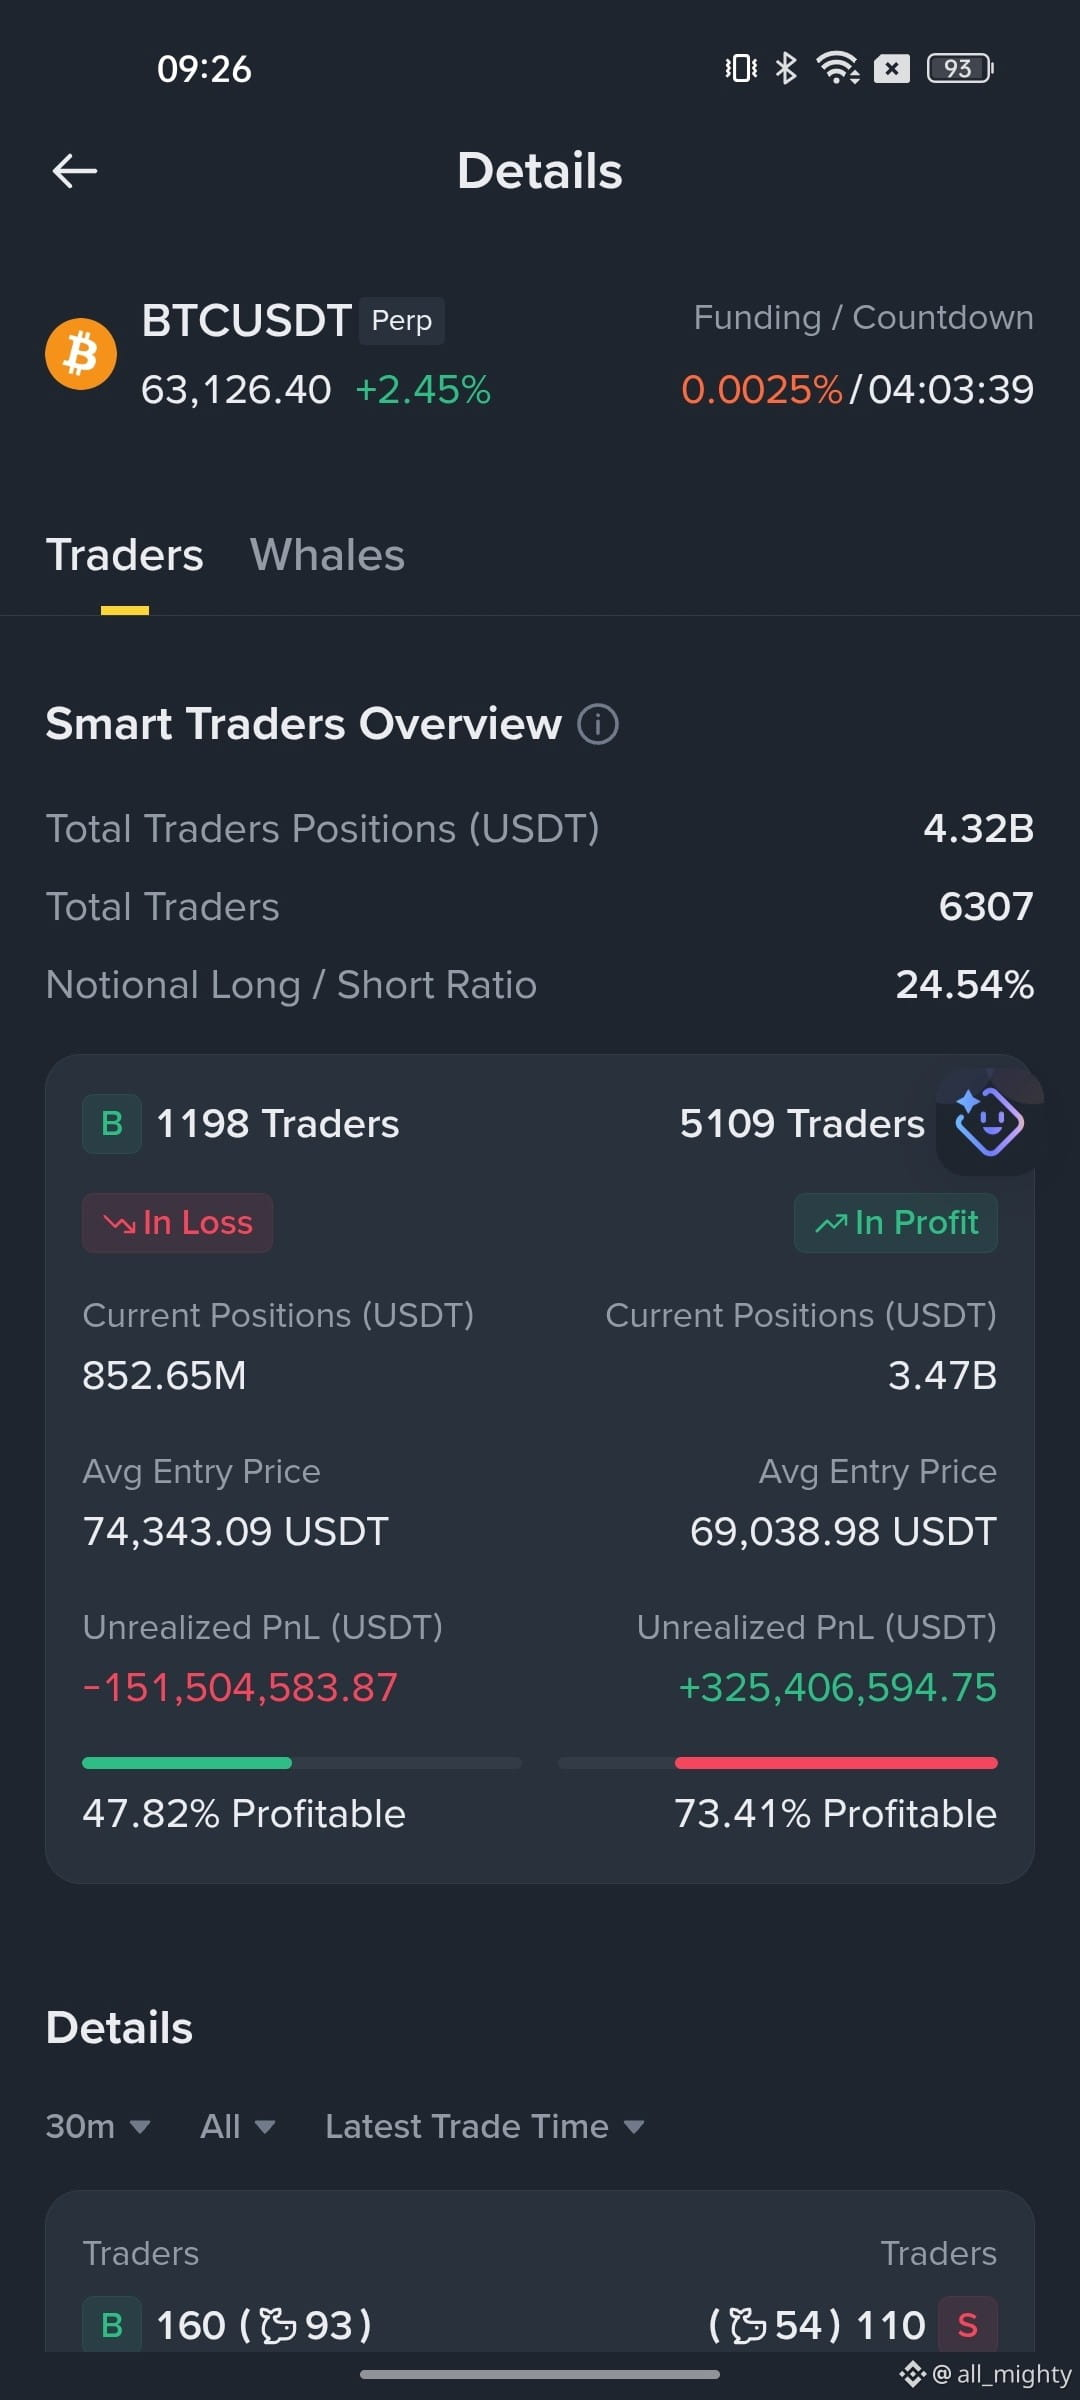Tap green B icon beside 1198 Traders
This screenshot has width=1080, height=2400.
click(112, 1124)
